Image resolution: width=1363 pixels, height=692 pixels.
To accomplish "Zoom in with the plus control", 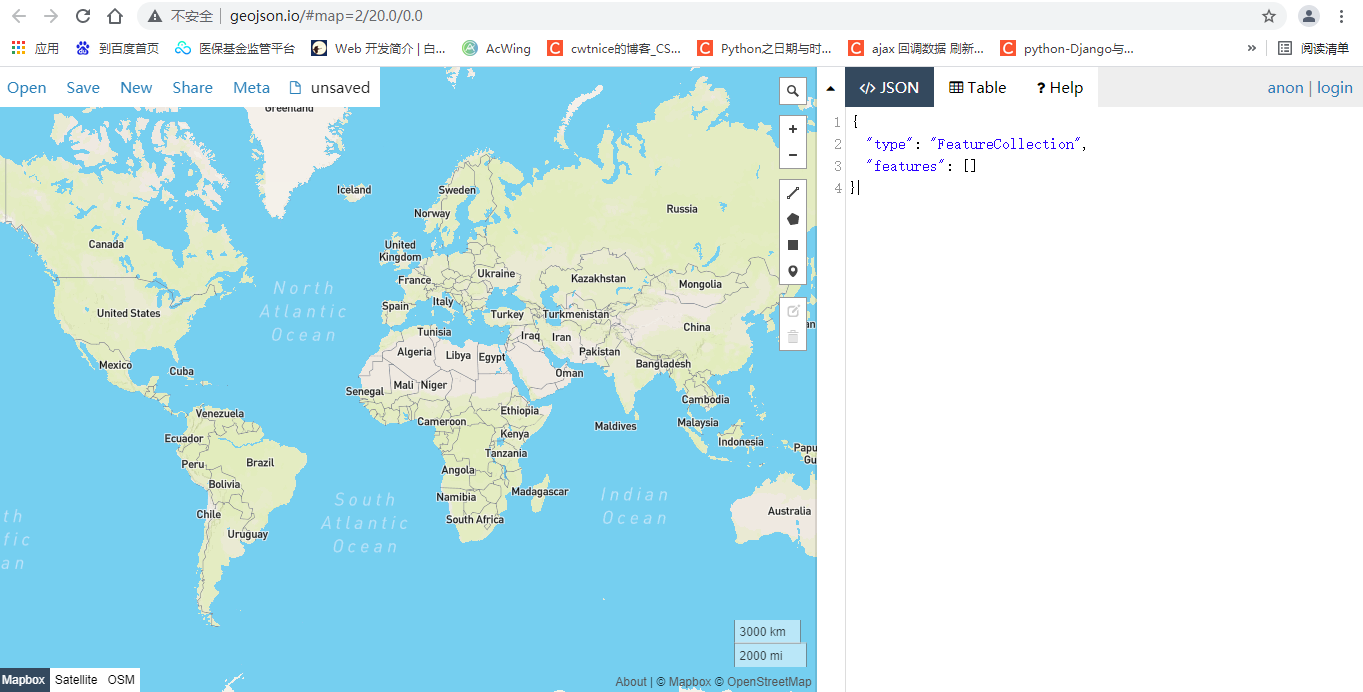I will pyautogui.click(x=792, y=128).
